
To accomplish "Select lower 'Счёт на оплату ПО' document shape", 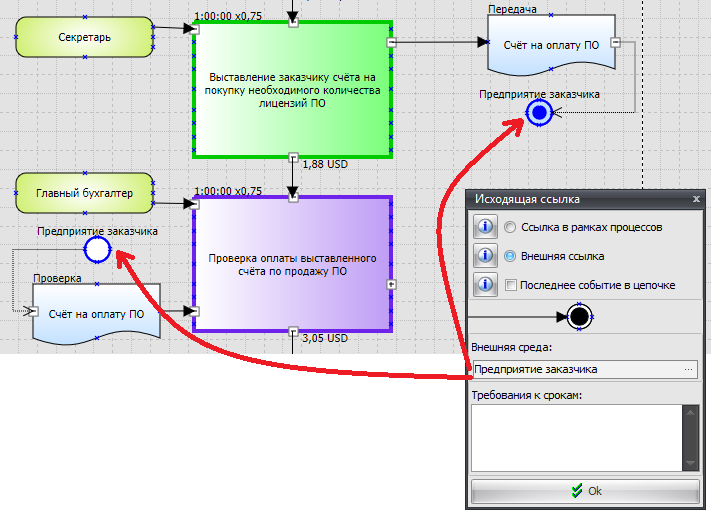I will point(97,313).
